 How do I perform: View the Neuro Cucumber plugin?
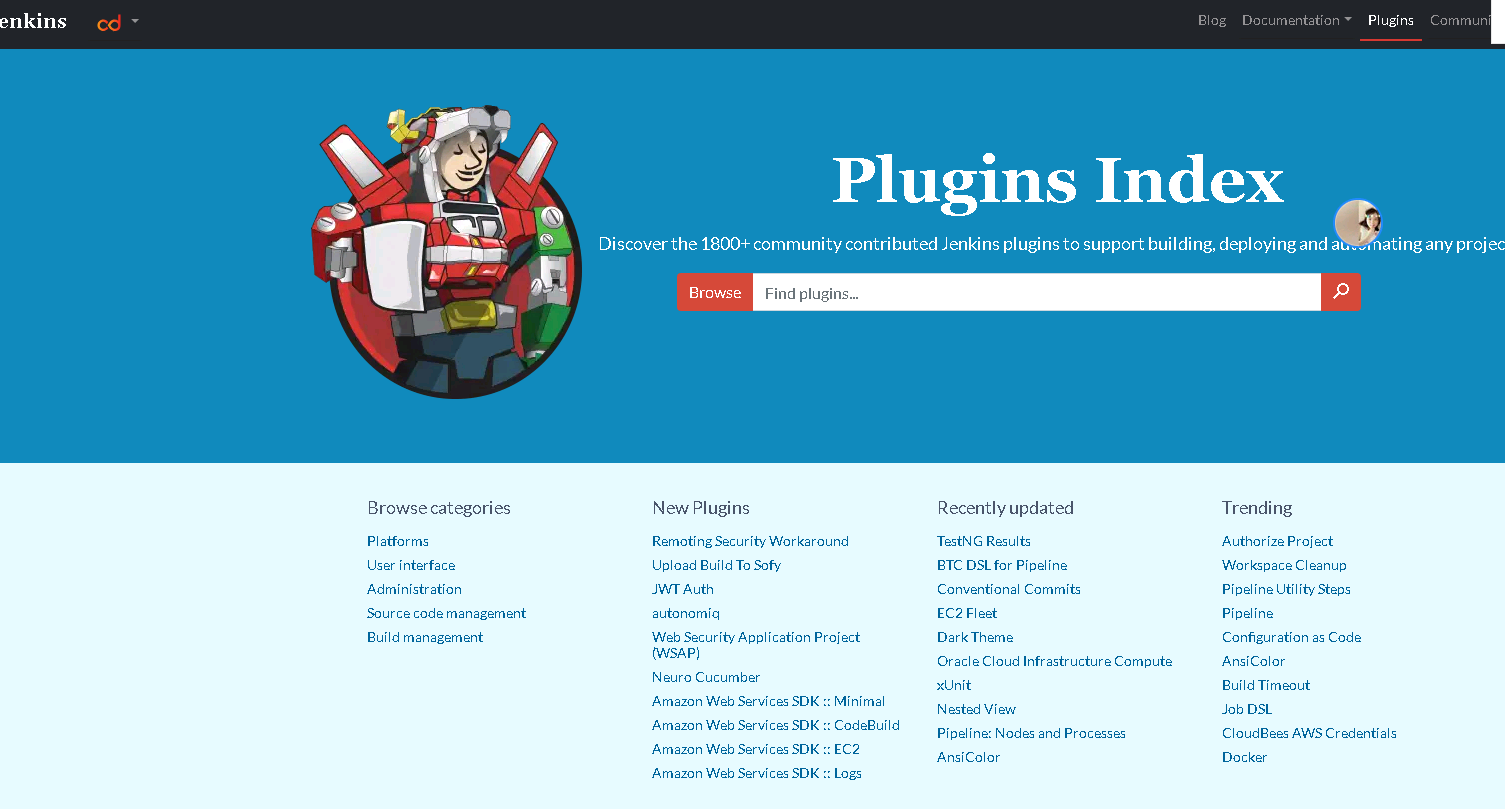click(x=706, y=677)
